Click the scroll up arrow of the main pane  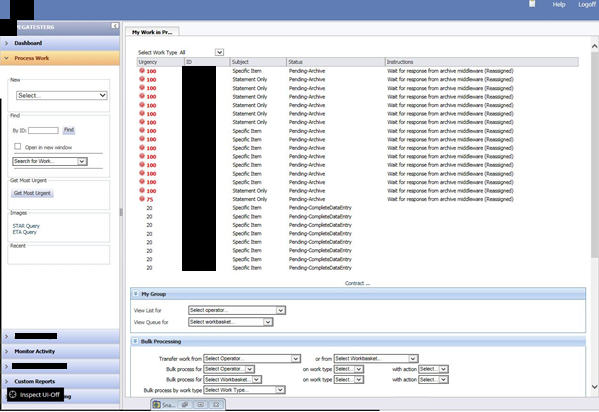(x=594, y=46)
